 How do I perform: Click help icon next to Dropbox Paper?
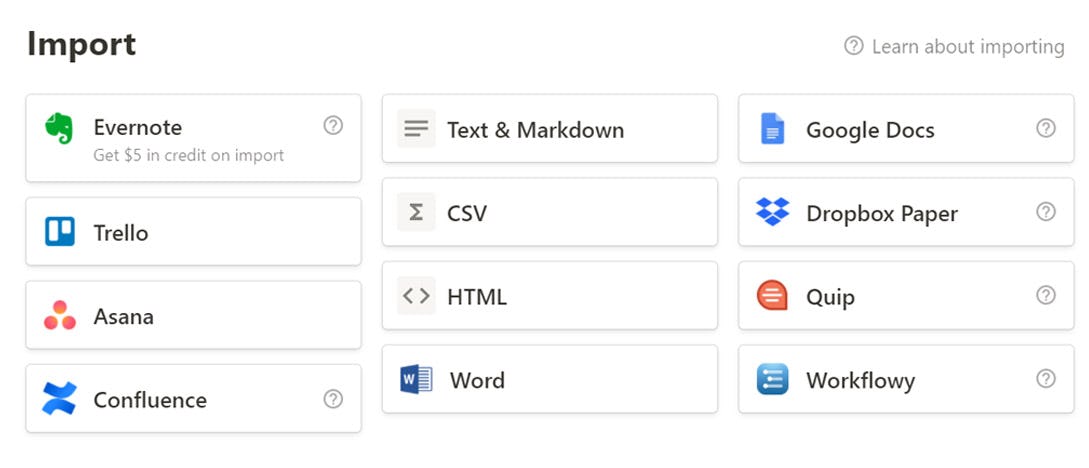(x=1046, y=212)
